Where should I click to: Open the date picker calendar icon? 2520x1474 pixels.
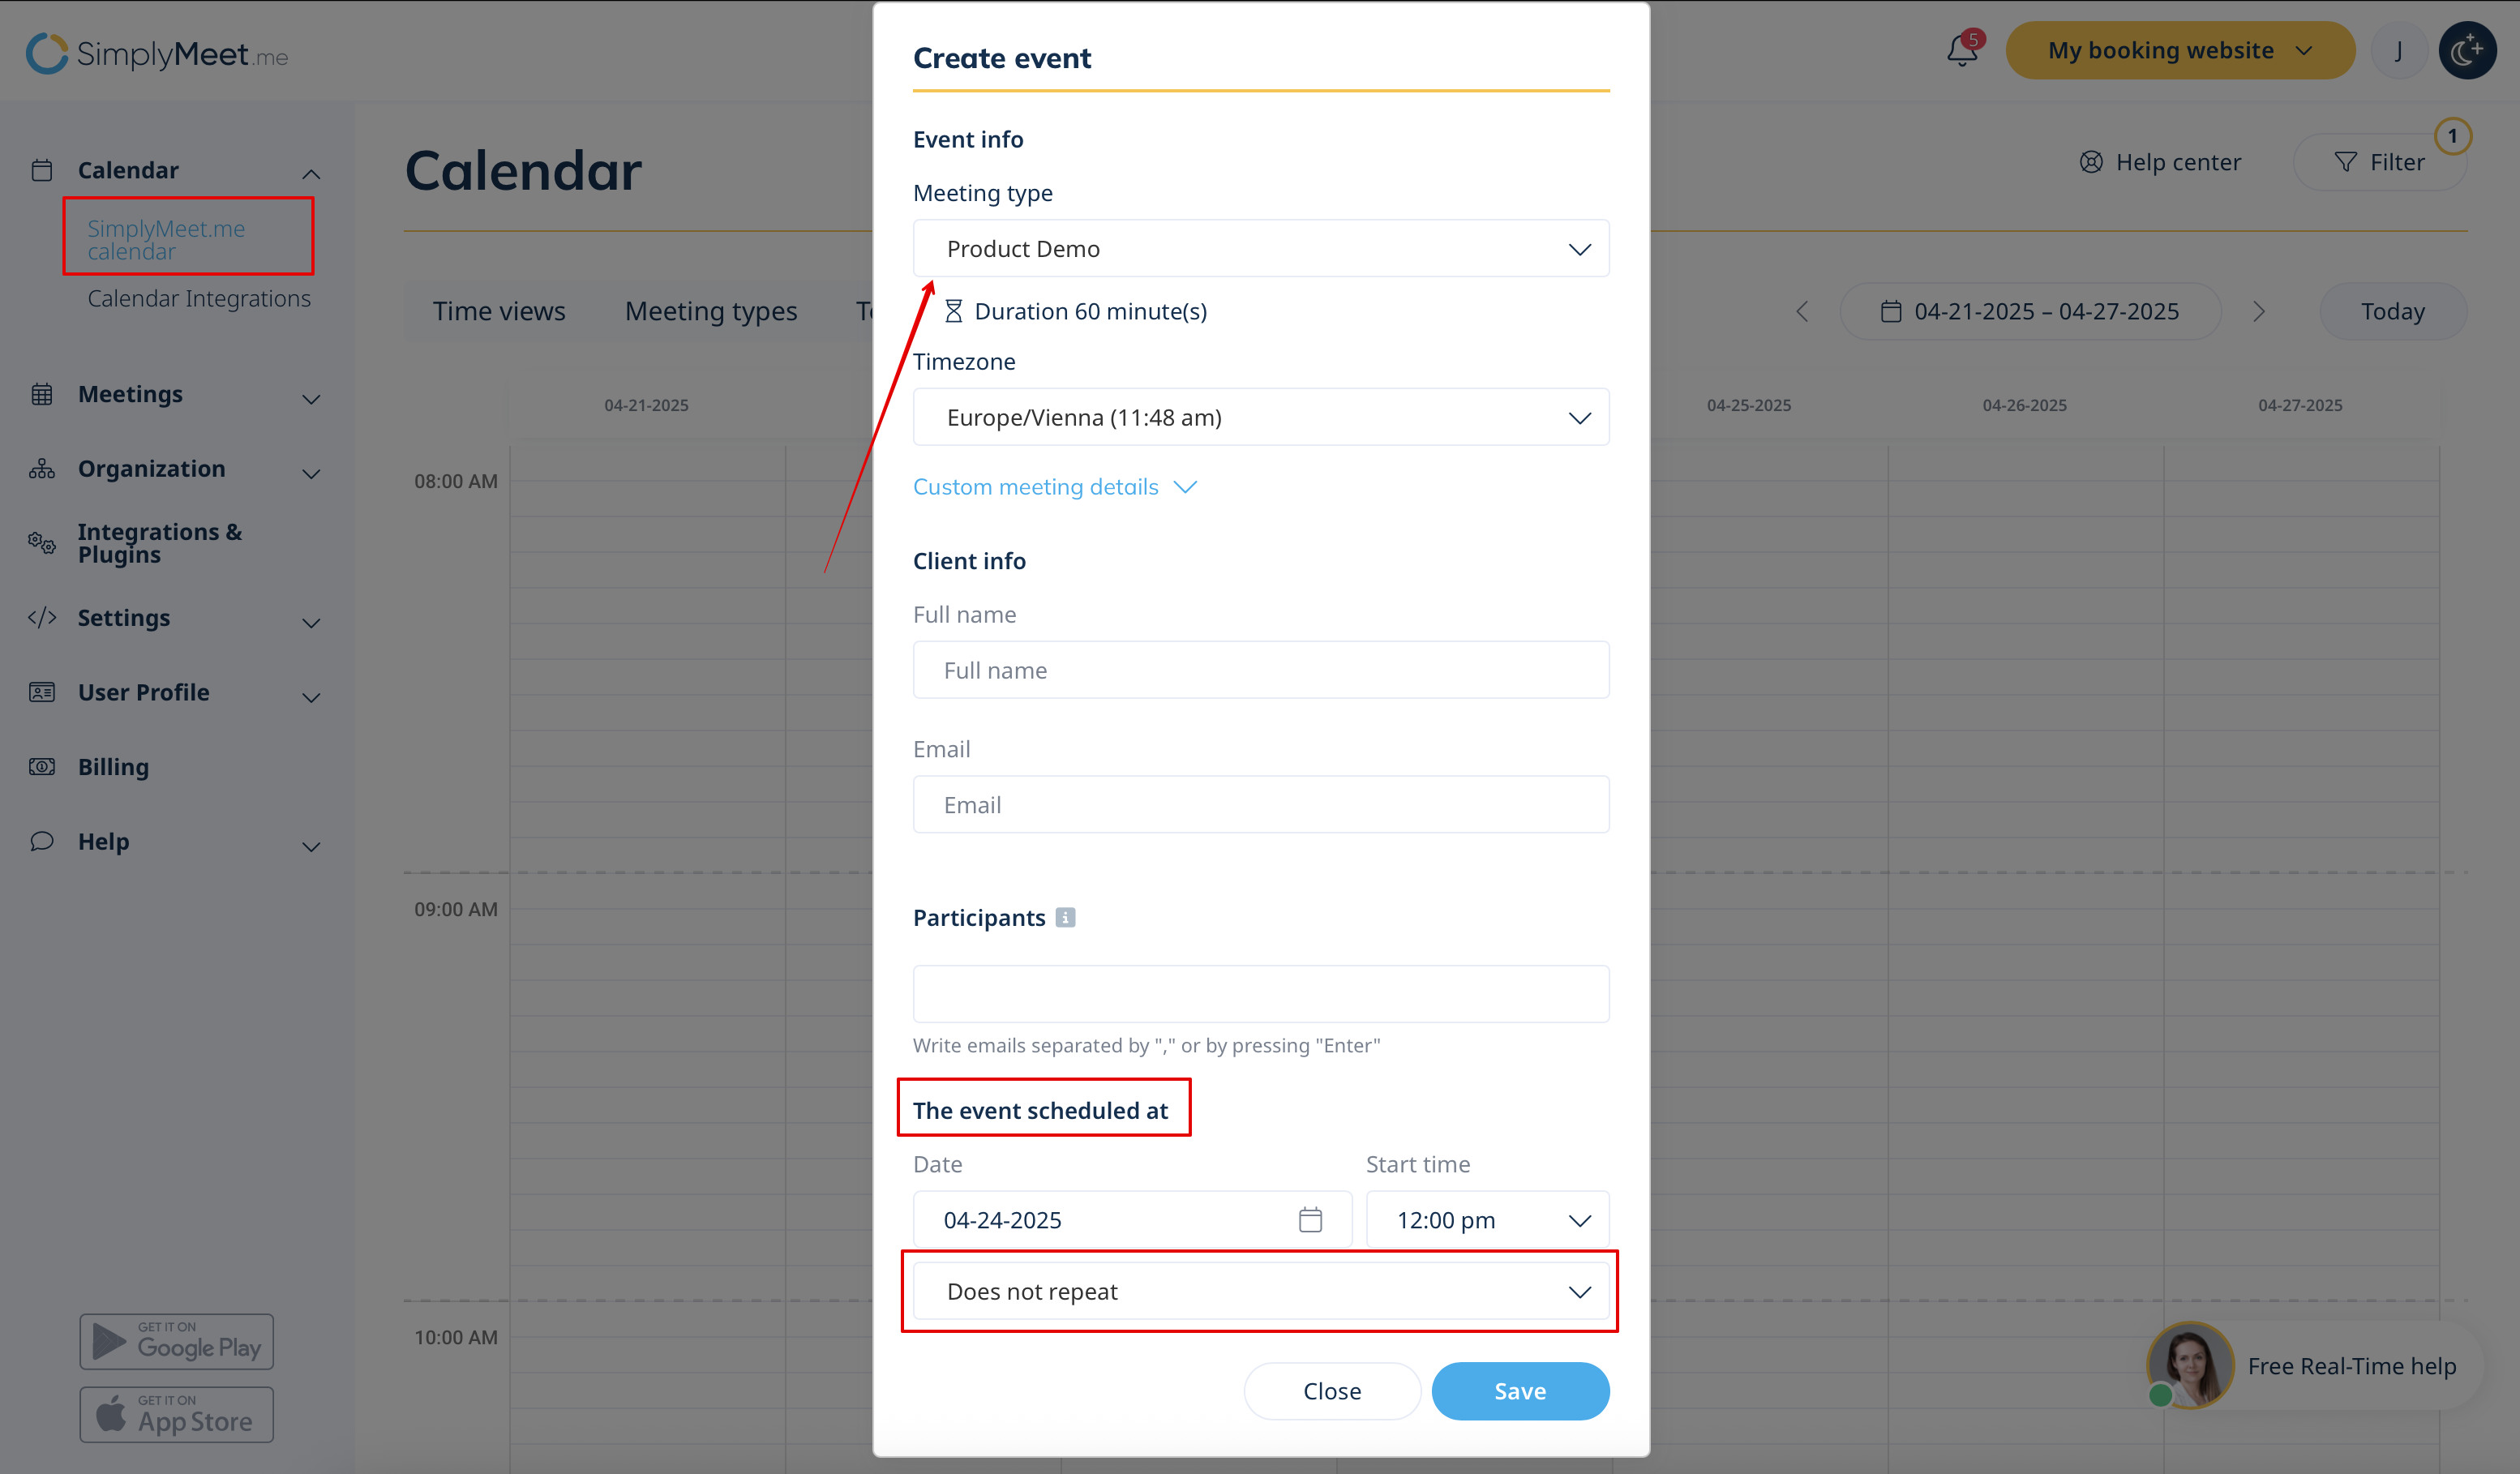[x=1310, y=1220]
